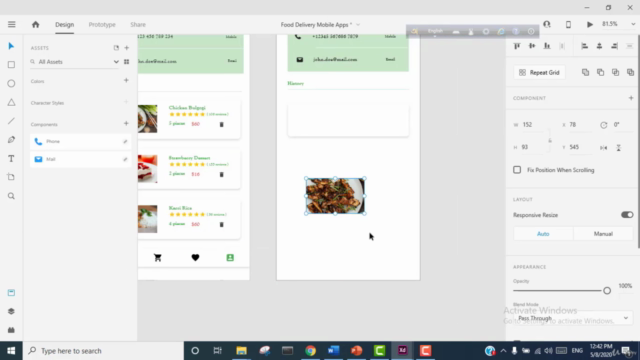Select the Rectangle tool
This screenshot has width=640, height=360.
(11, 65)
